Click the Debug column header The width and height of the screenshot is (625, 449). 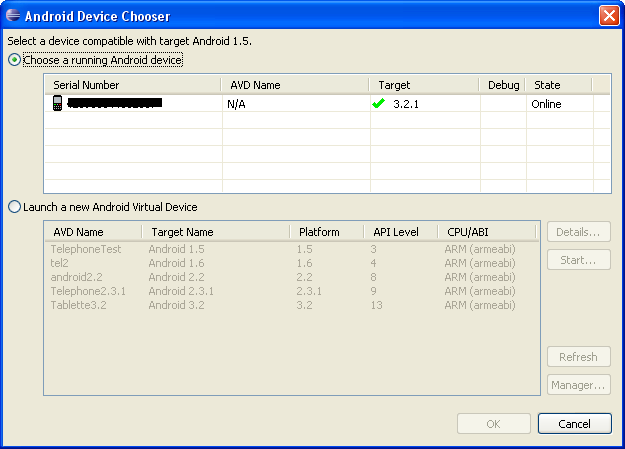click(502, 85)
